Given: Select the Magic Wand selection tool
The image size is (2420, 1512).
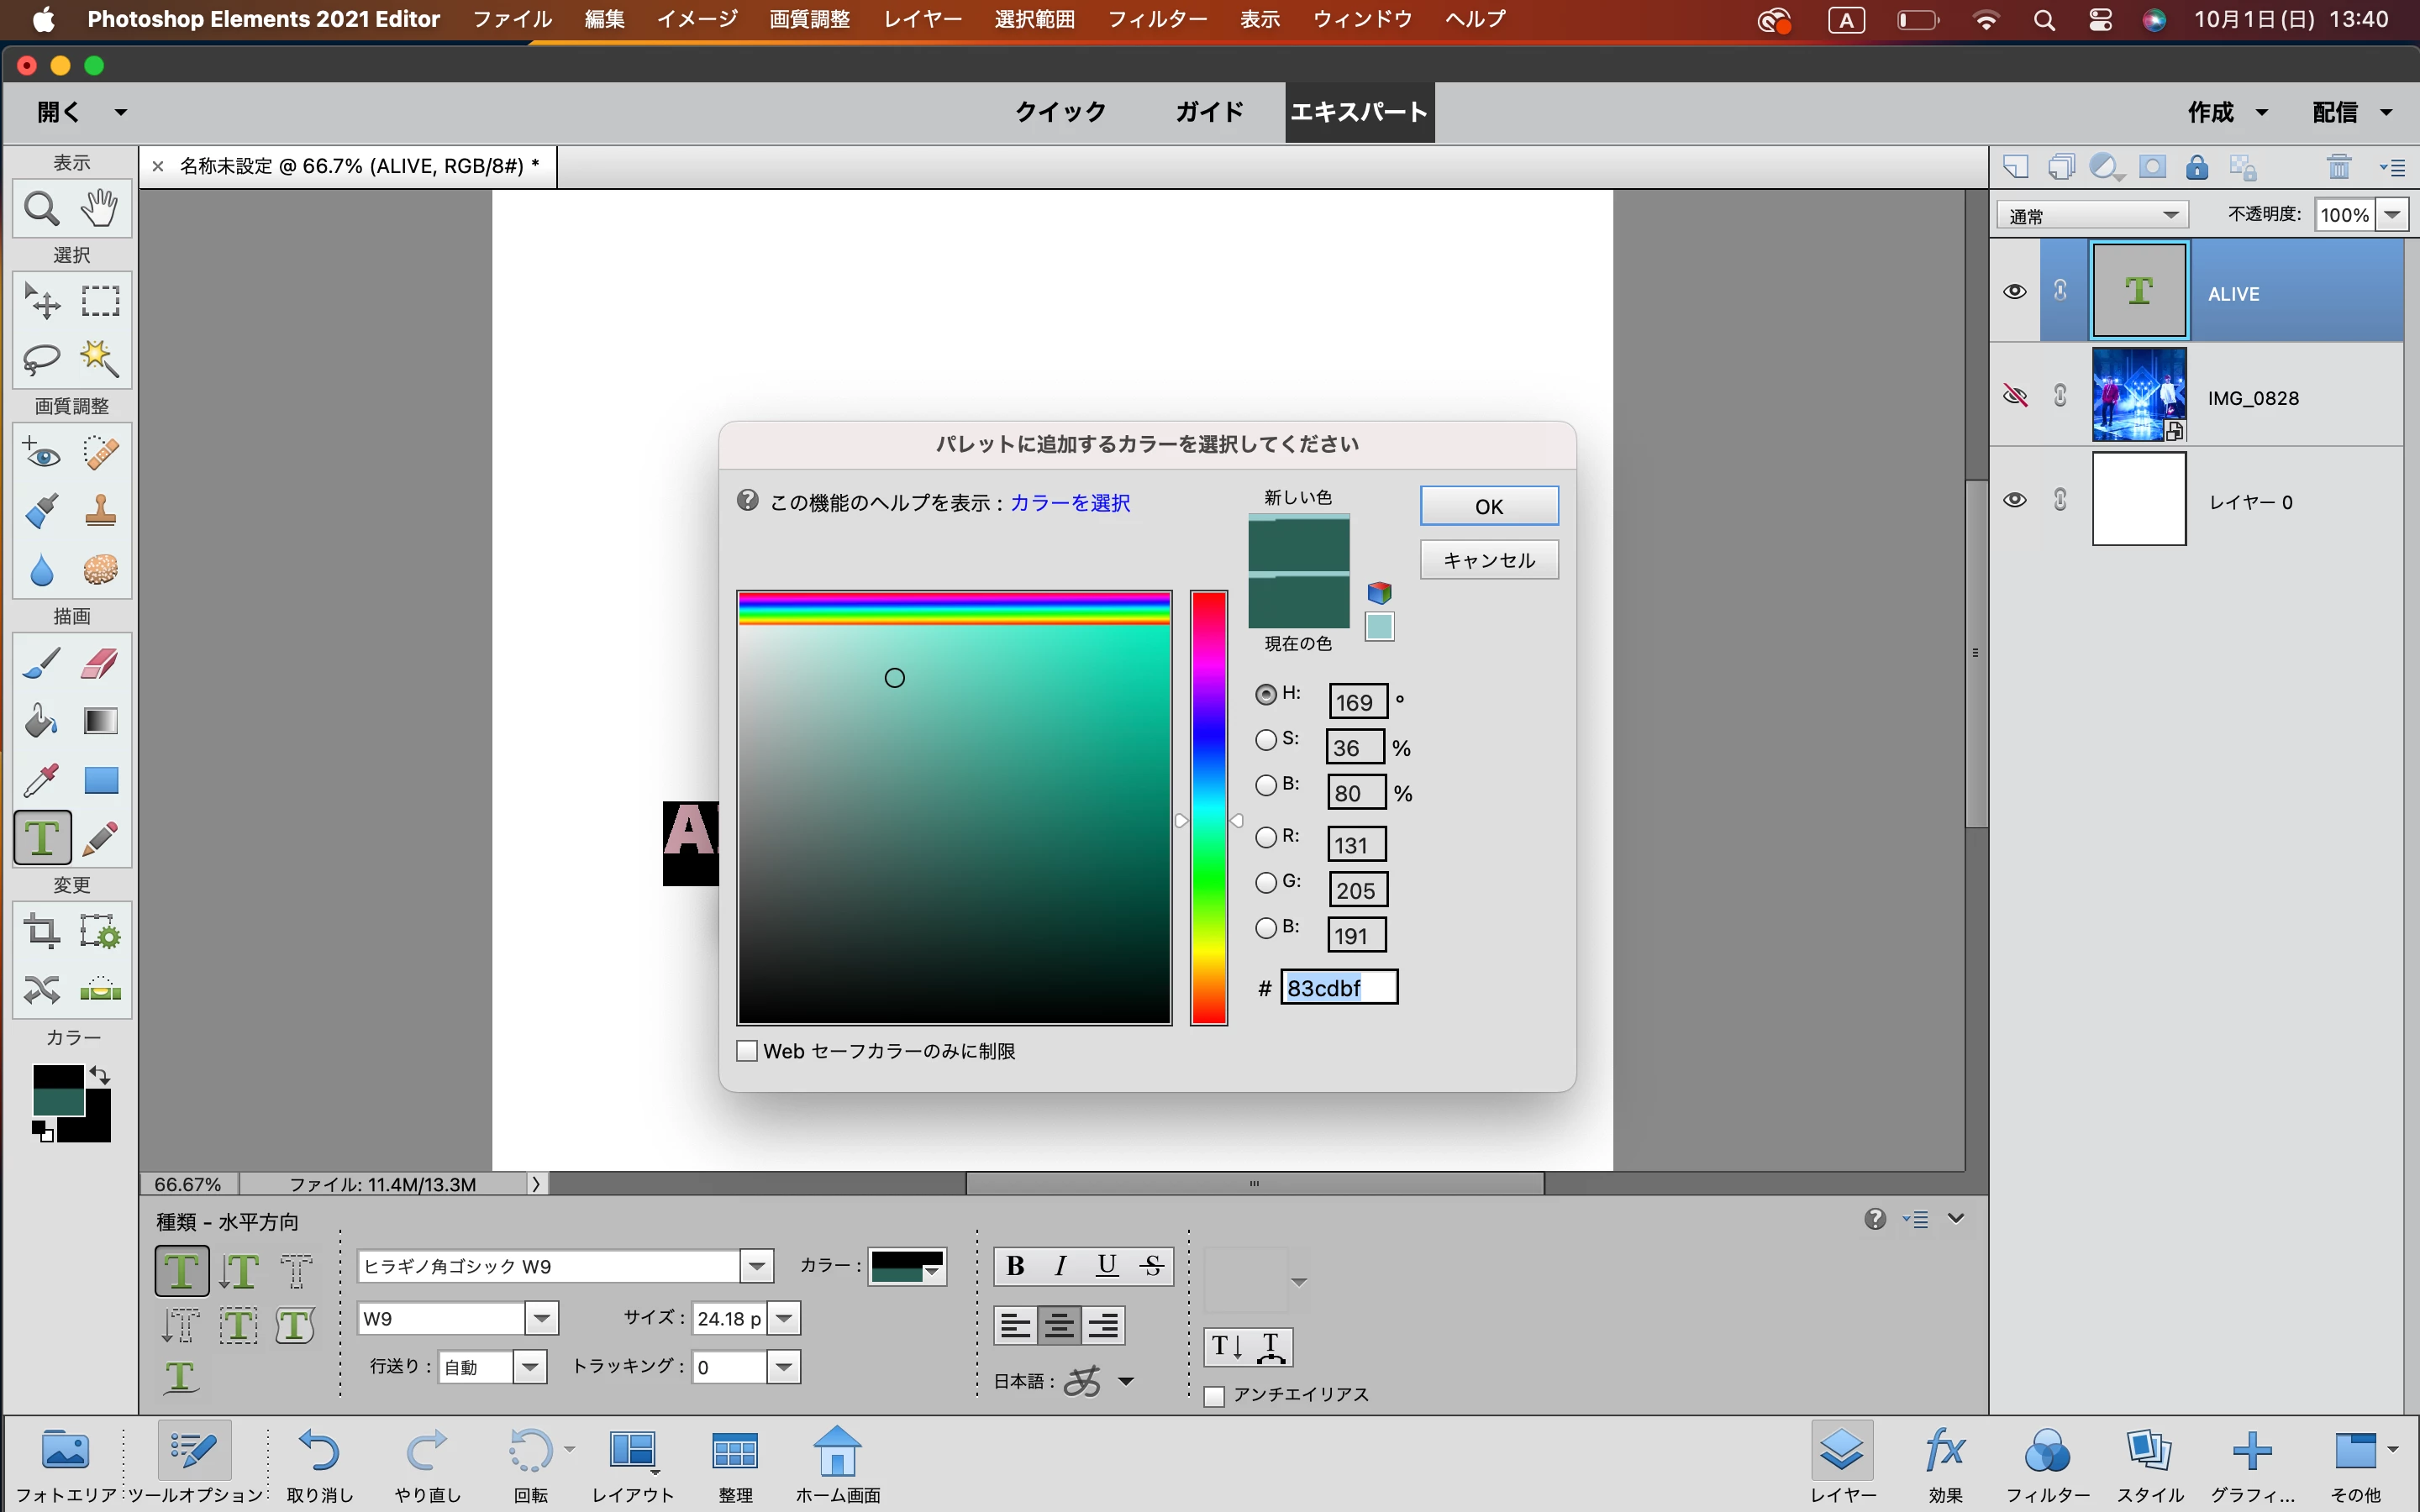Looking at the screenshot, I should 100,358.
